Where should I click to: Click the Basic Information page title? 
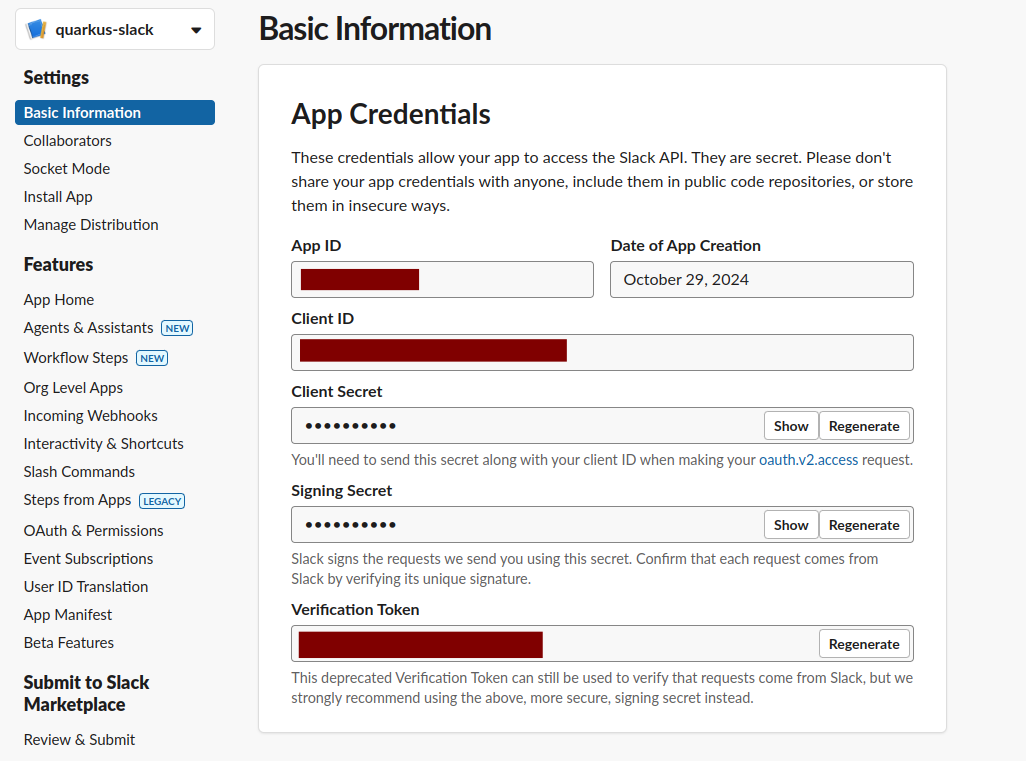click(375, 29)
